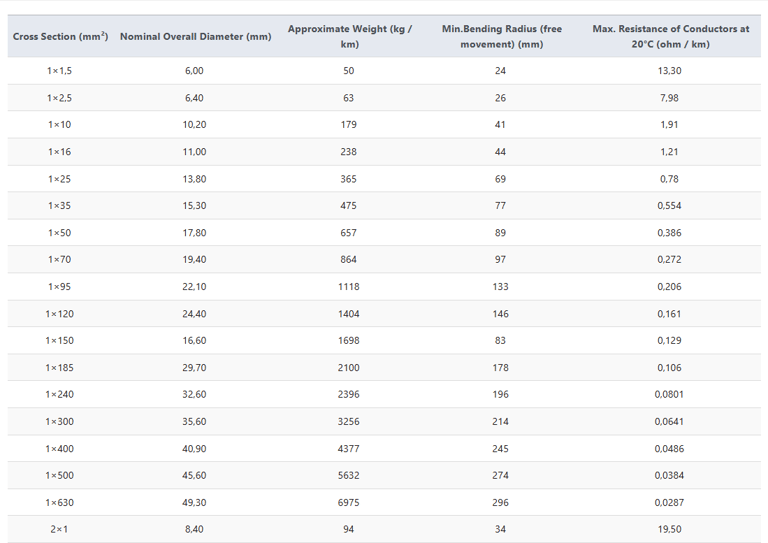
Task: Select the 1×1,5 cross section cell
Action: (59, 71)
